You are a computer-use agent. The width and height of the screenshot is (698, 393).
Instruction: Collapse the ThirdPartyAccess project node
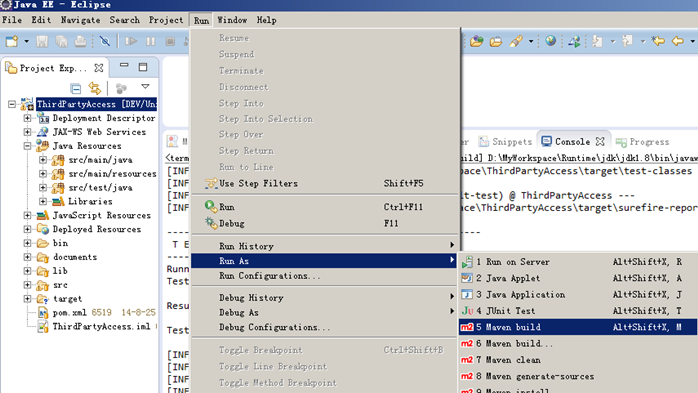coord(12,105)
